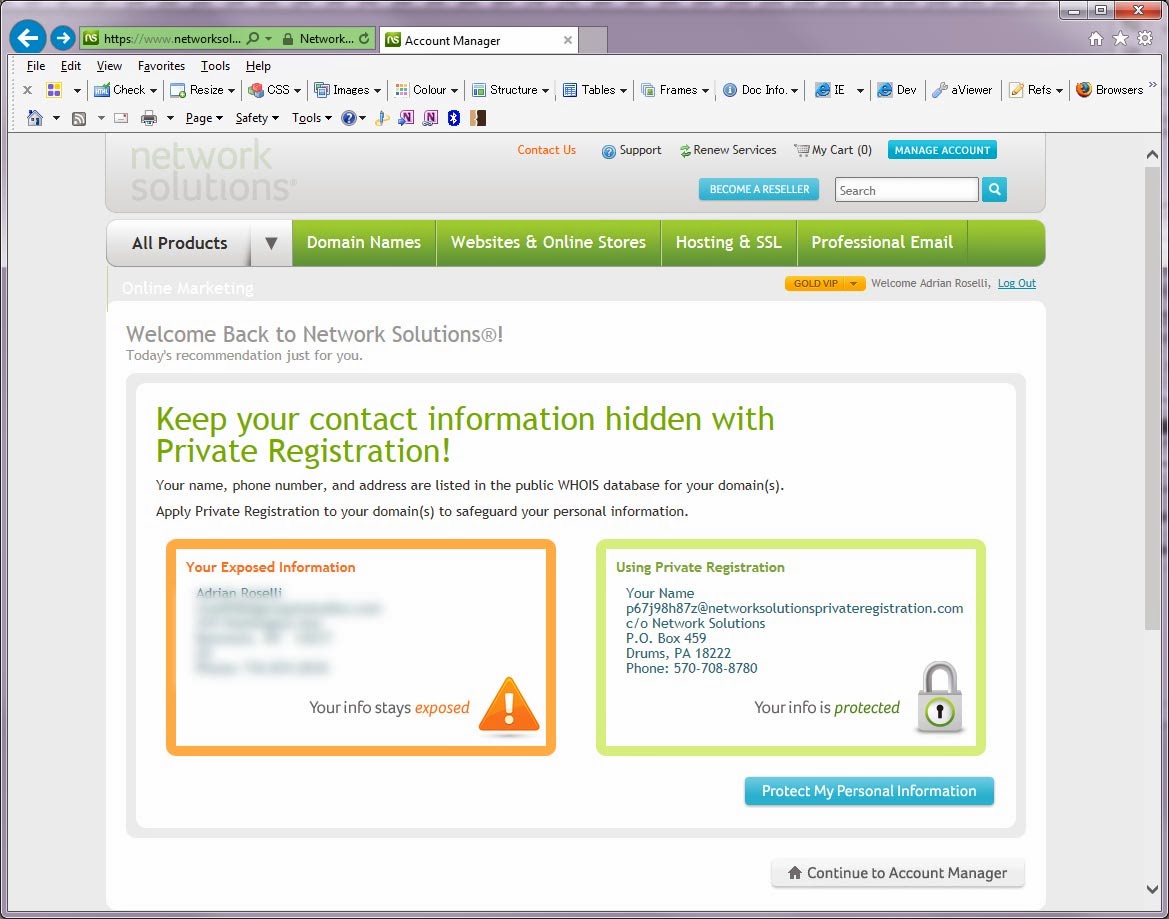Viewport: 1169px width, 919px height.
Task: Click the aViewer tool icon
Action: click(939, 90)
